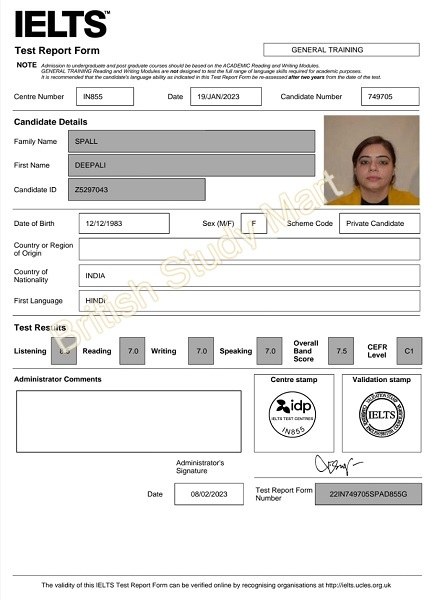Click the Scheme Code Private Candidate field
The width and height of the screenshot is (424, 600).
[379, 223]
